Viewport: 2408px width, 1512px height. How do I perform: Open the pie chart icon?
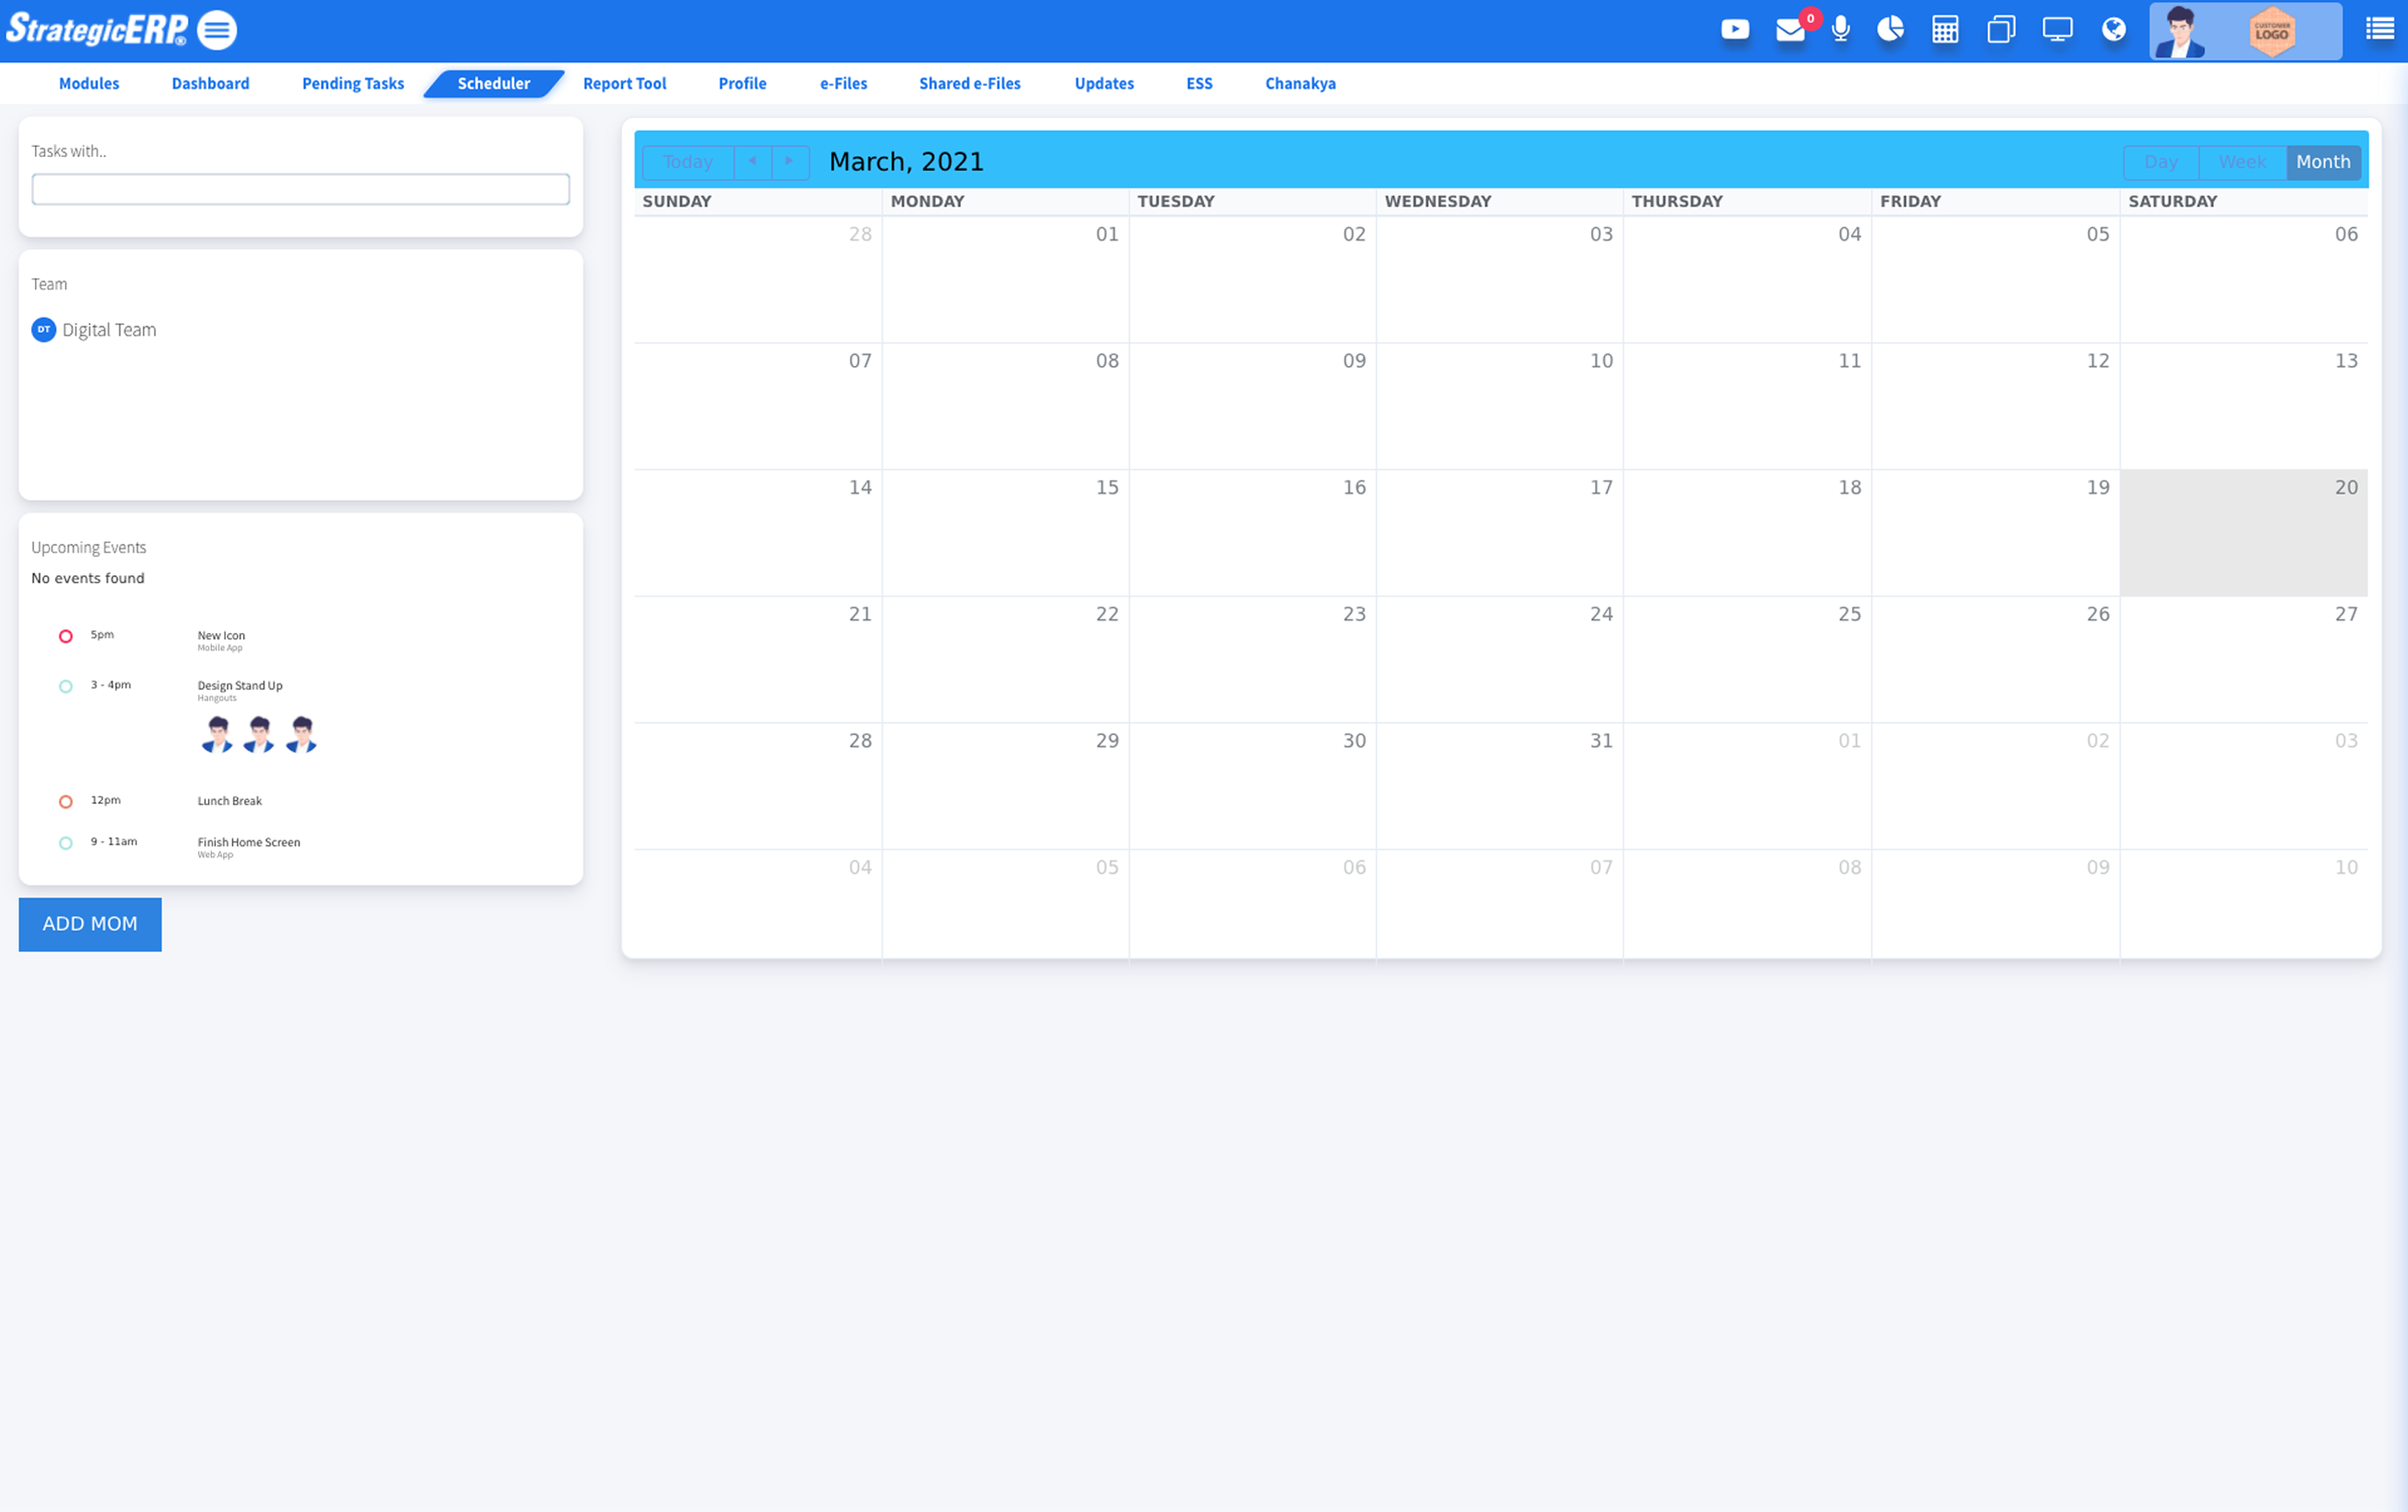click(x=1890, y=30)
